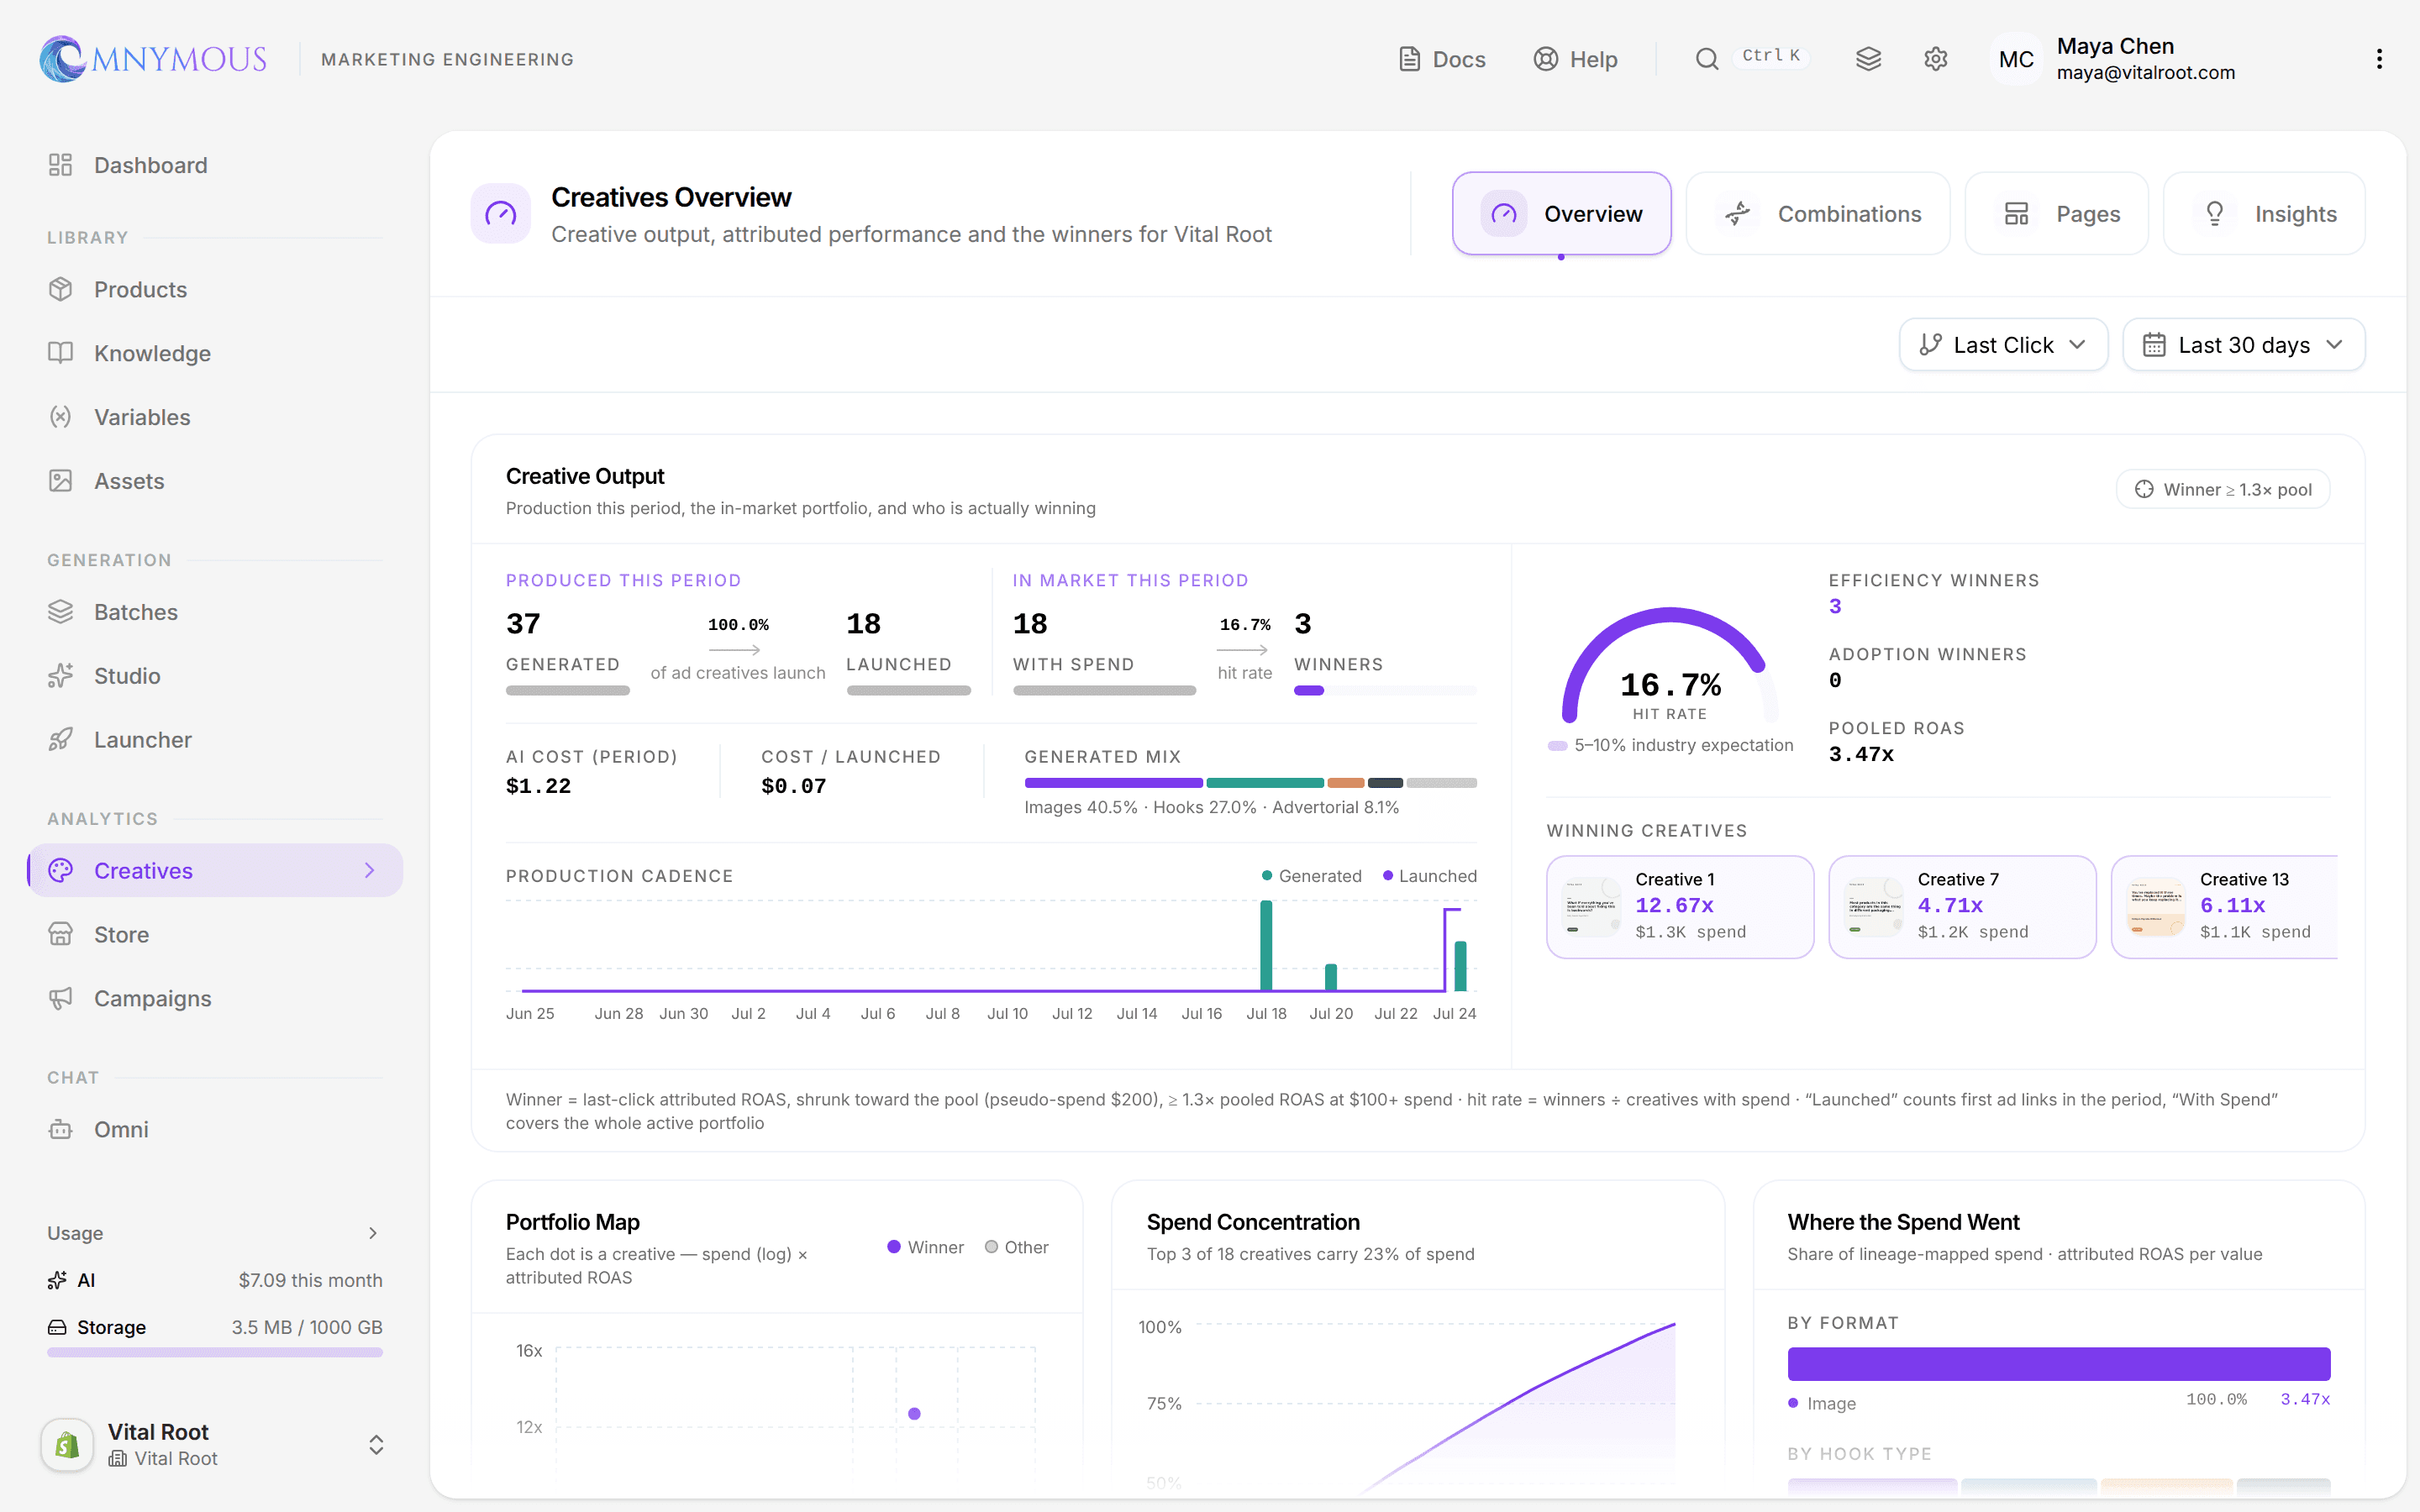The image size is (2420, 1512).
Task: Click the Storage usage progress bar
Action: (x=215, y=1352)
